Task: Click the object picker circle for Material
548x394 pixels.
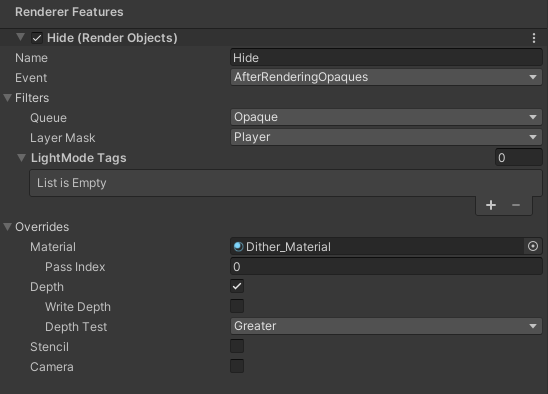Action: [533, 246]
